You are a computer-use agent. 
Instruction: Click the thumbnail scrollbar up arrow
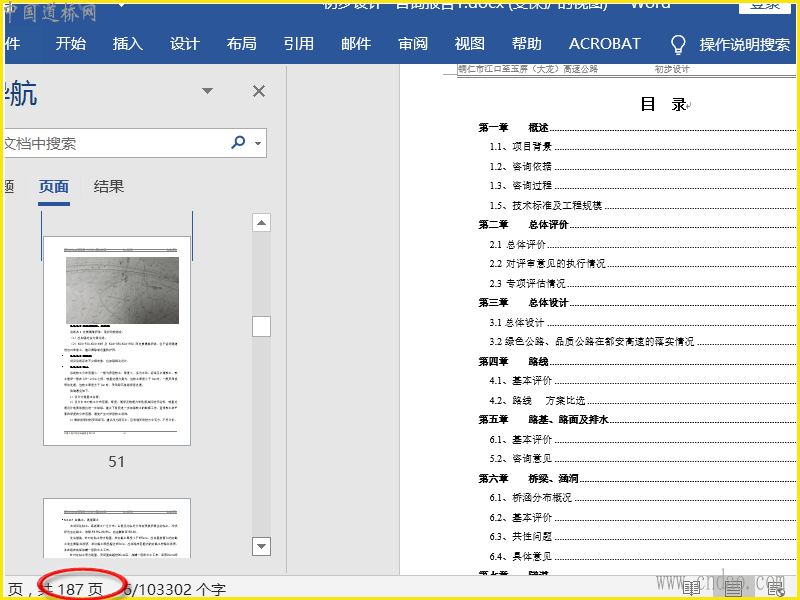coord(261,223)
